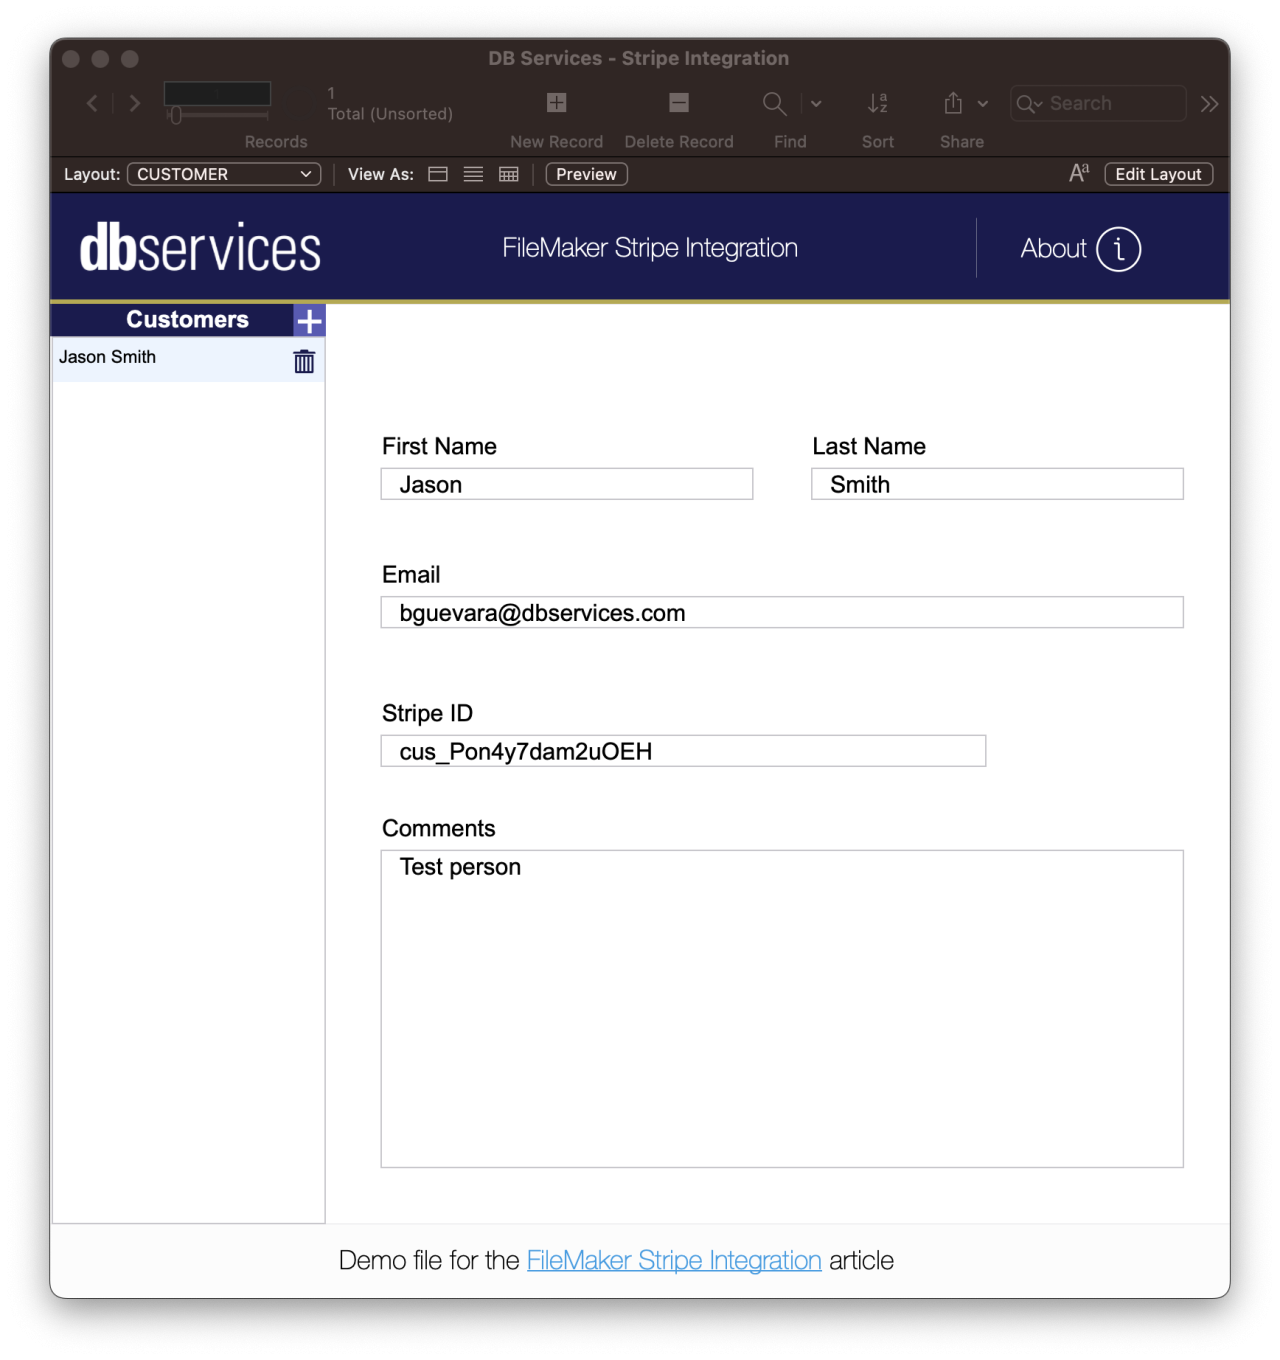The height and width of the screenshot is (1360, 1280).
Task: Click the Share icon
Action: coord(953,103)
